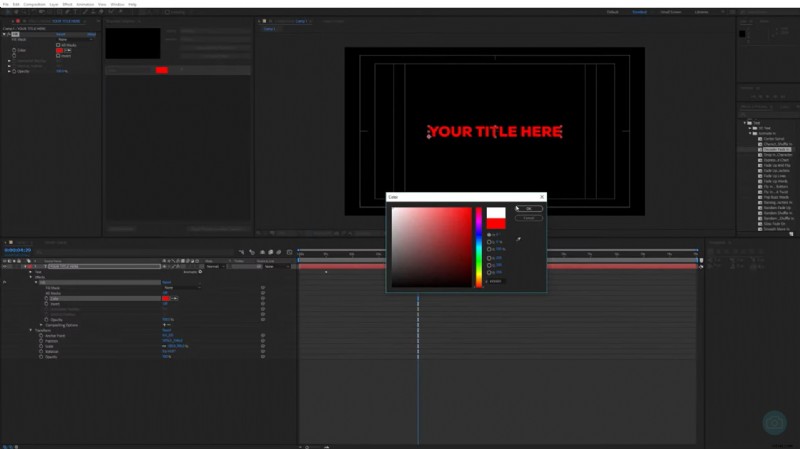The image size is (800, 449).
Task: Select the Selection tool in the toolbar
Action: click(x=8, y=12)
